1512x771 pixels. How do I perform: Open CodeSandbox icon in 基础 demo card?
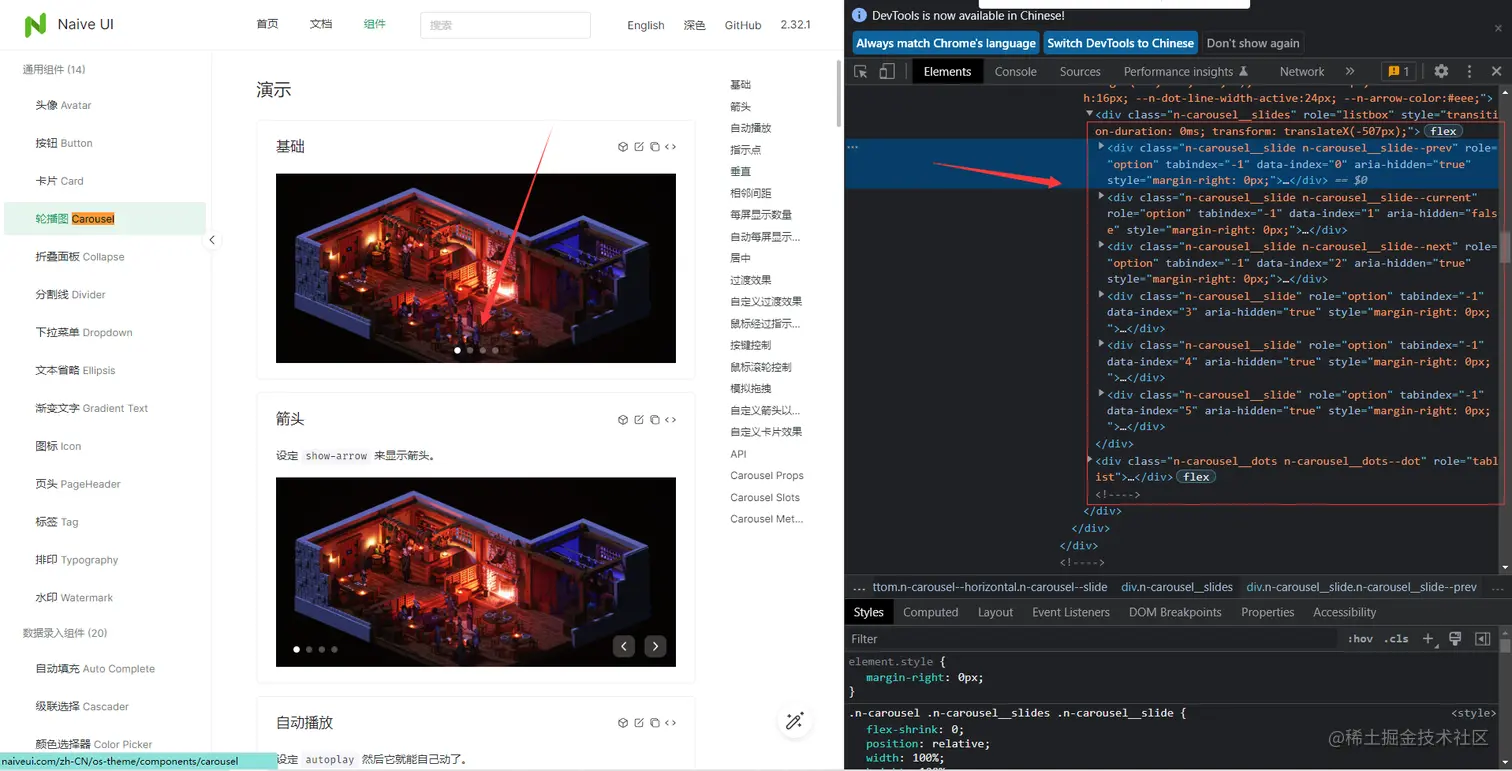coord(623,147)
